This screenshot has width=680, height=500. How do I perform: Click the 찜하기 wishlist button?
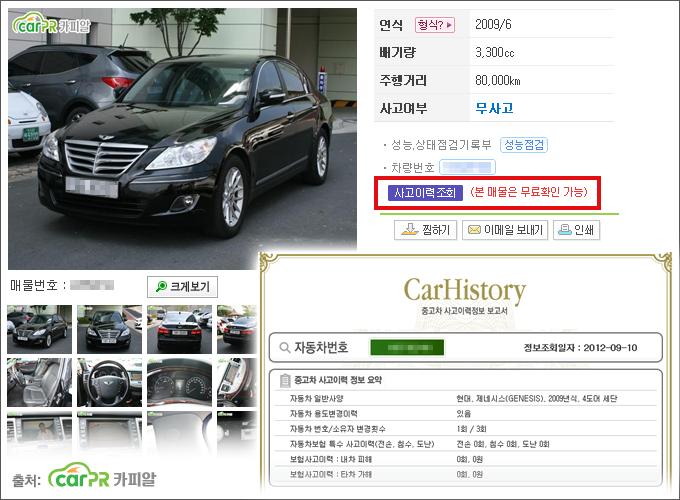point(425,229)
